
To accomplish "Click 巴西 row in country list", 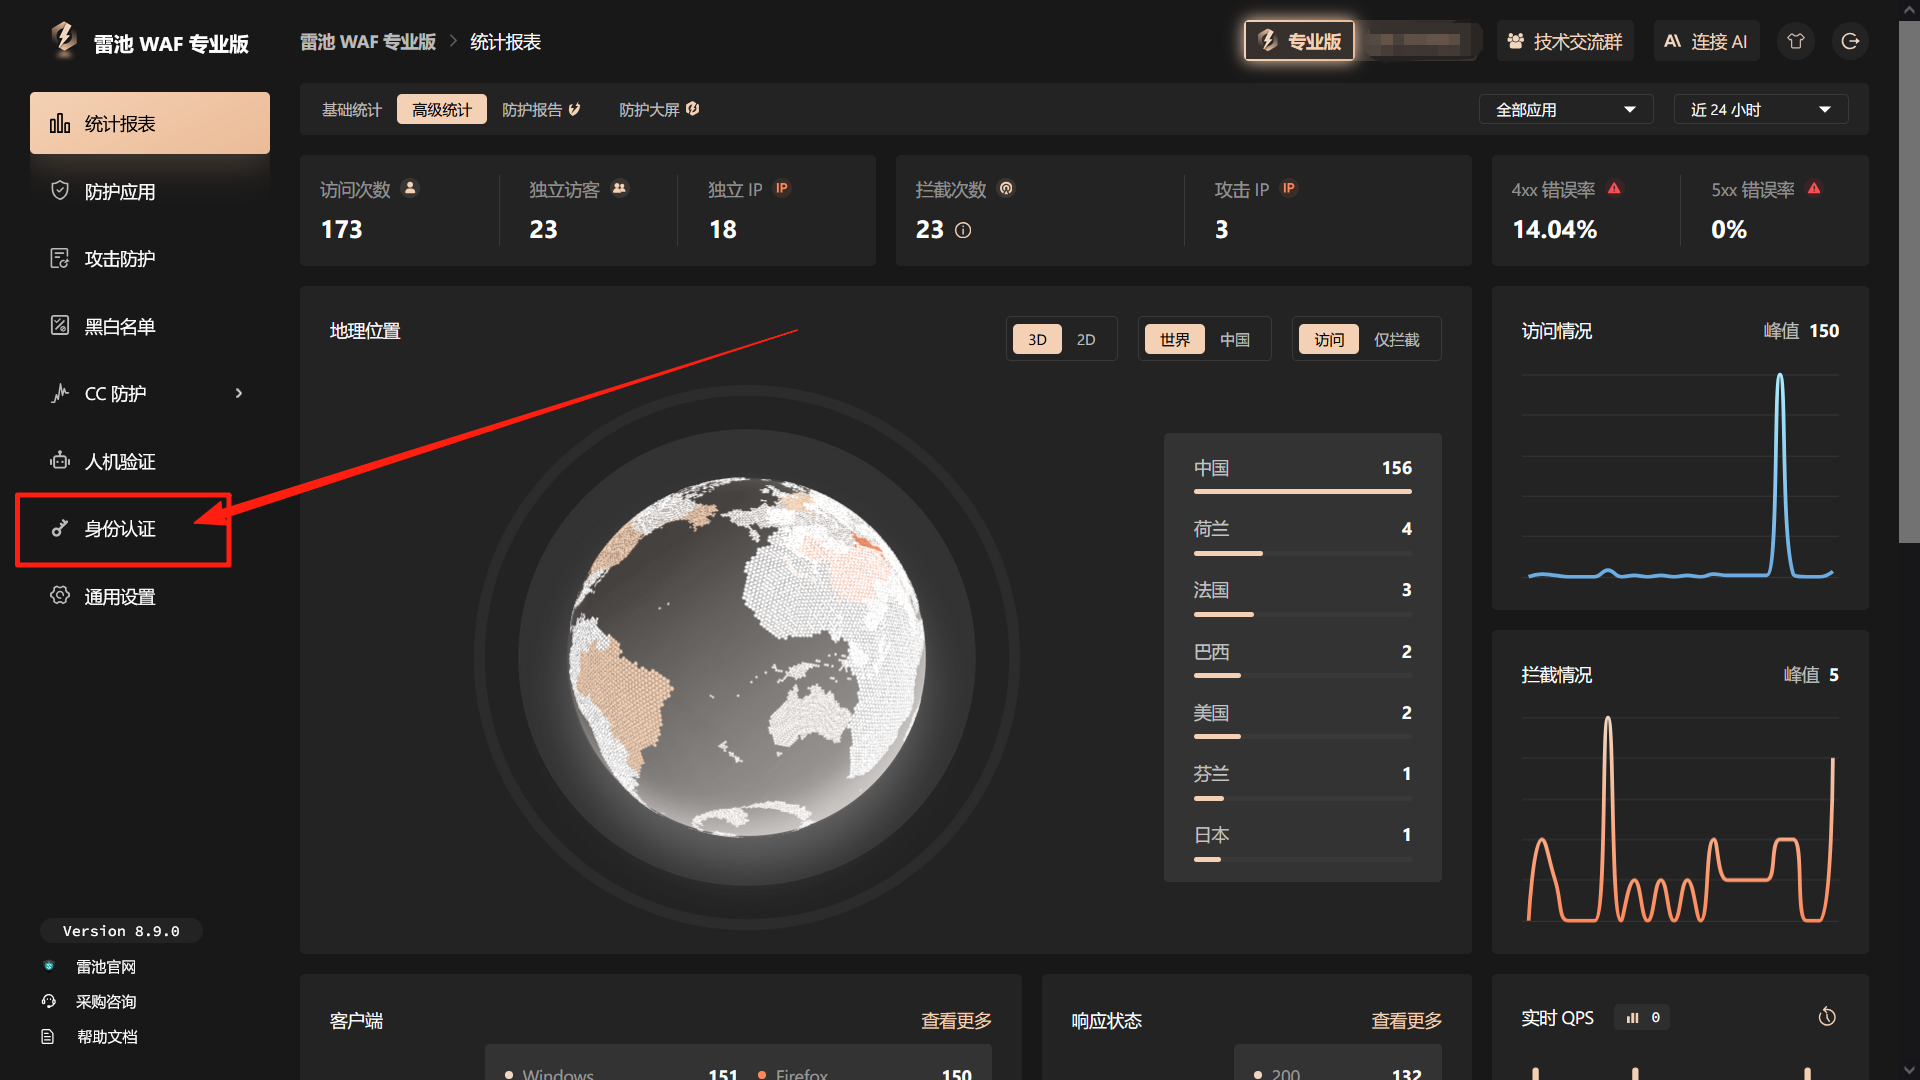I will click(1303, 659).
